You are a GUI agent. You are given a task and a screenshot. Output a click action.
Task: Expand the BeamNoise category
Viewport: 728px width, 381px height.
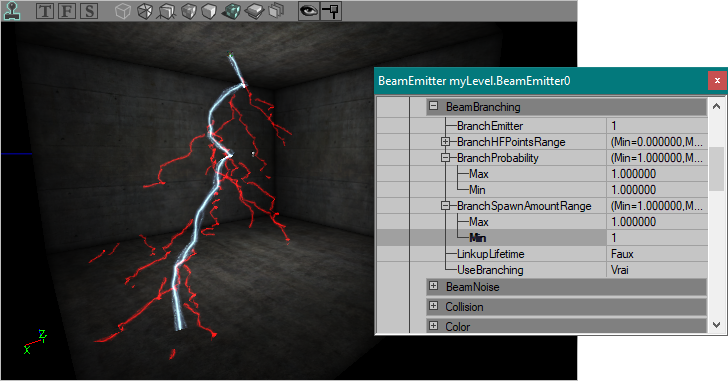click(433, 286)
